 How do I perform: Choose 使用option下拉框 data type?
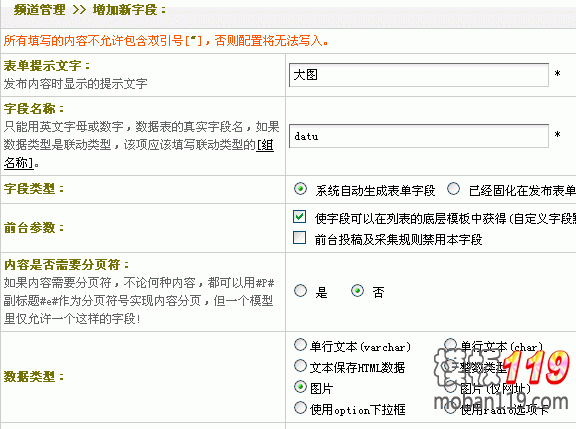[300, 407]
